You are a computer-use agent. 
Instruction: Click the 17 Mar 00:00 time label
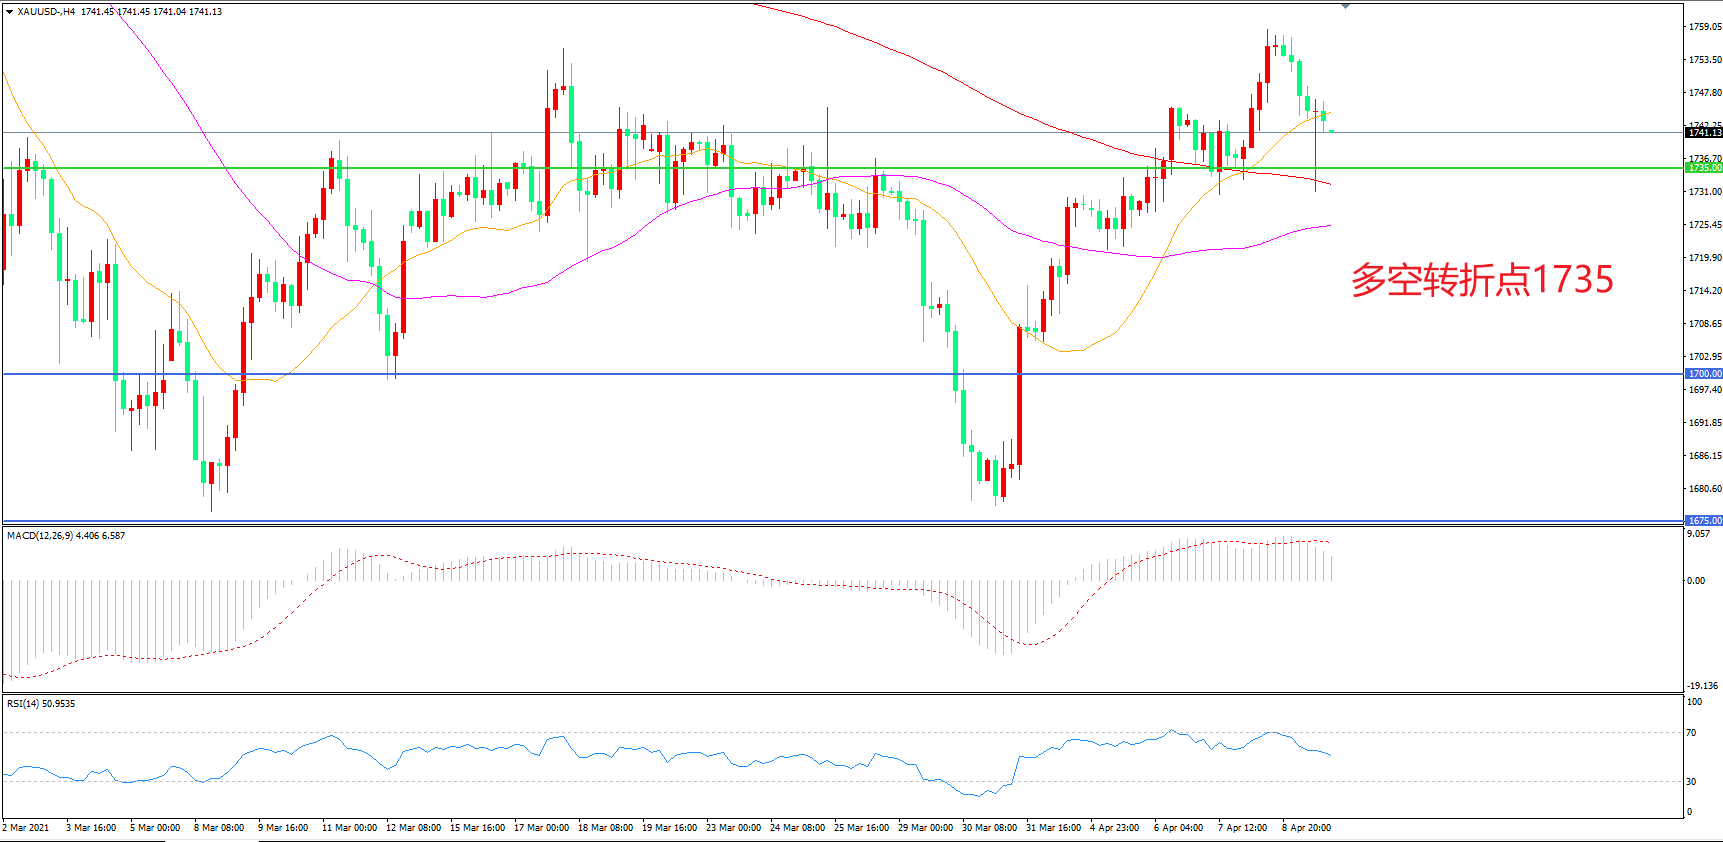(x=541, y=828)
